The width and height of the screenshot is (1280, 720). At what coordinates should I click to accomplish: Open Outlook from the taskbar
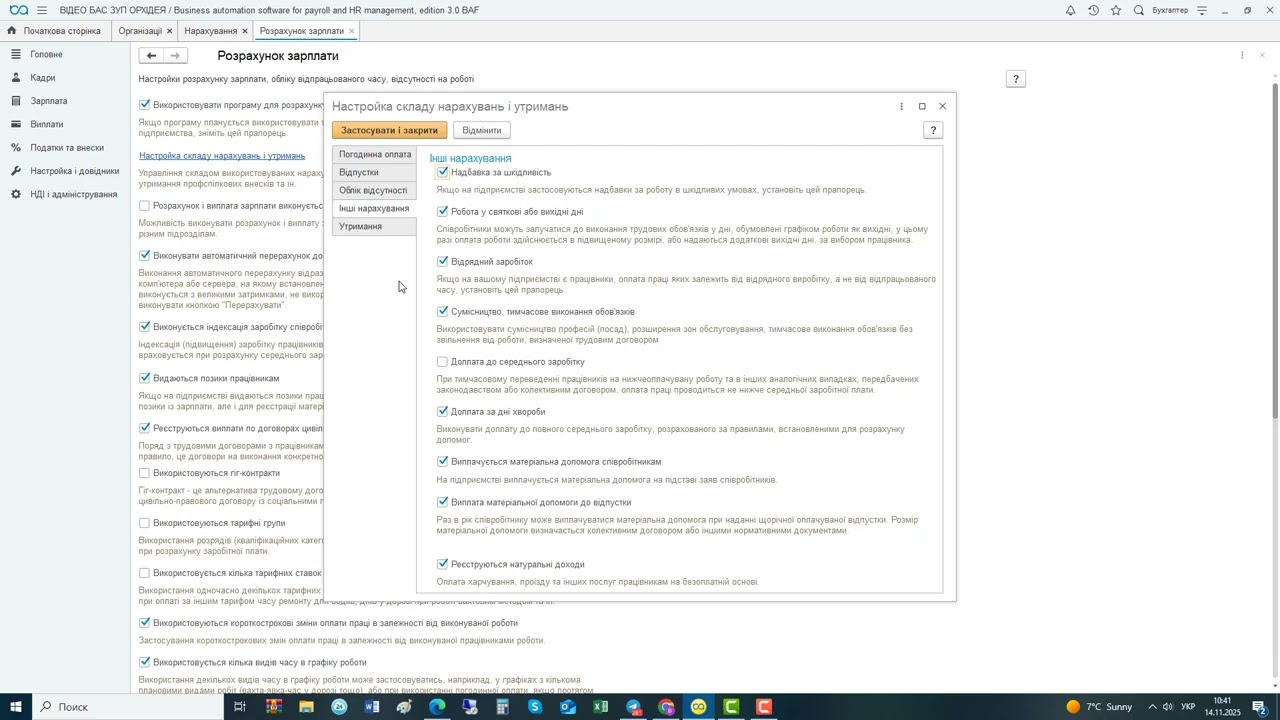pyautogui.click(x=568, y=707)
